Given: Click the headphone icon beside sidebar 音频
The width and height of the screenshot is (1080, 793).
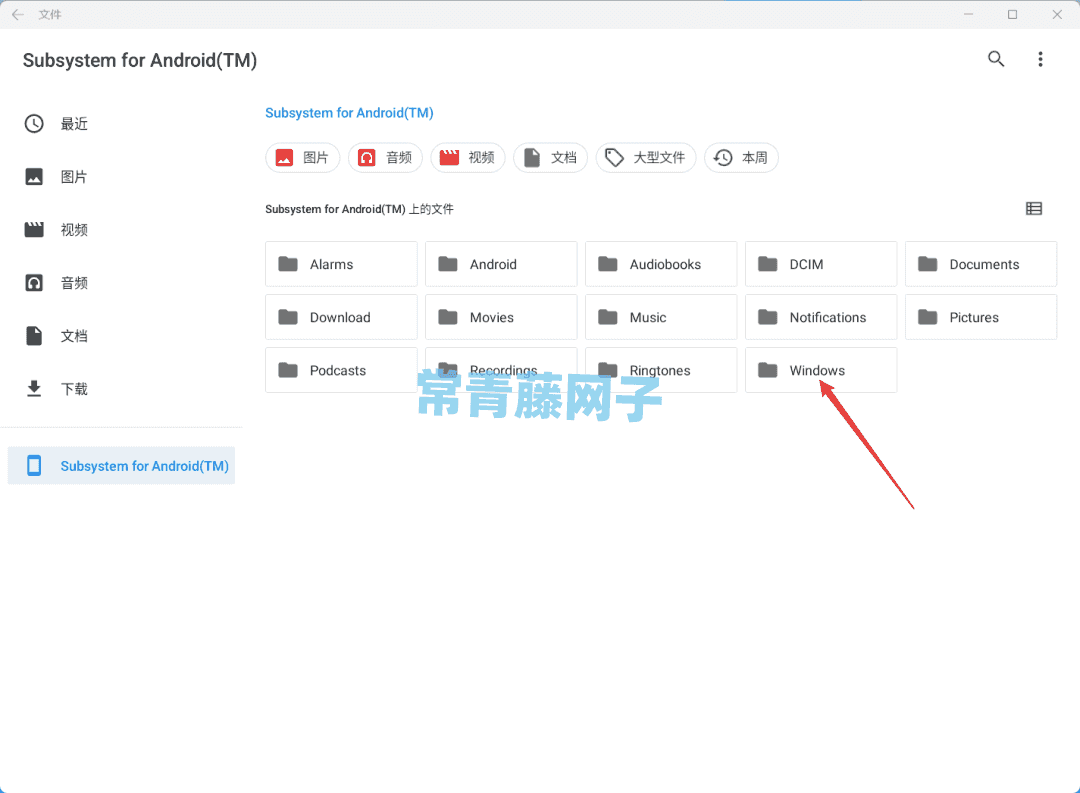Looking at the screenshot, I should click(x=34, y=283).
